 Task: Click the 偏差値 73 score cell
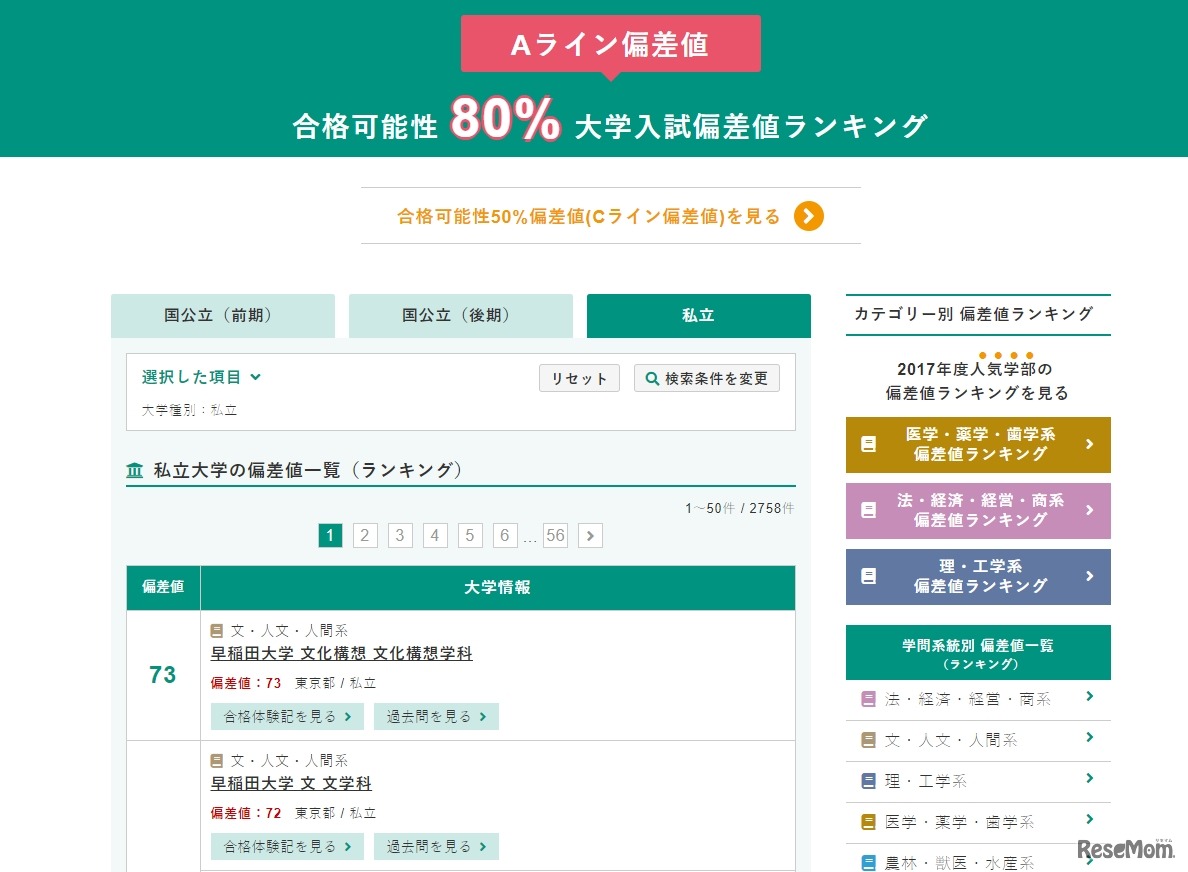(163, 675)
